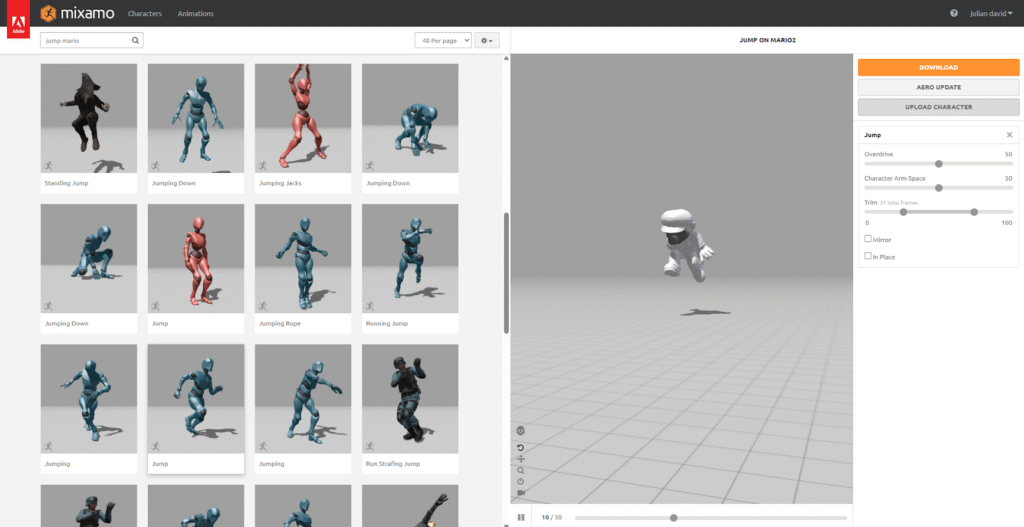Screen dimensions: 1024x527
Task: Expand the julian david account menu
Action: (x=991, y=13)
